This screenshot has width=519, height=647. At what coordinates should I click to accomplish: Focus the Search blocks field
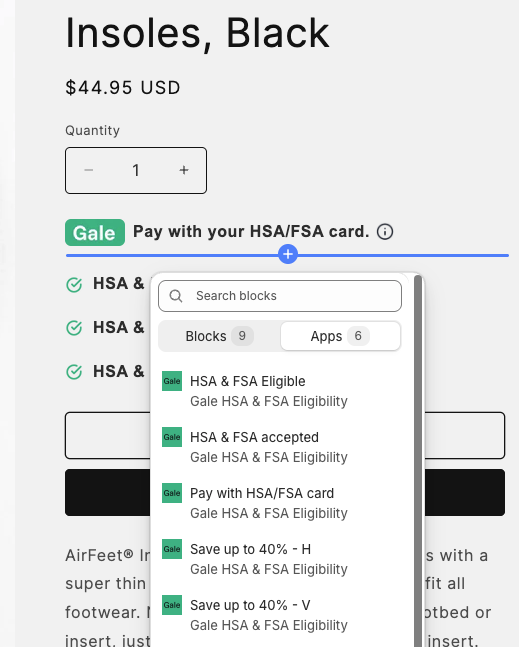[x=280, y=296]
